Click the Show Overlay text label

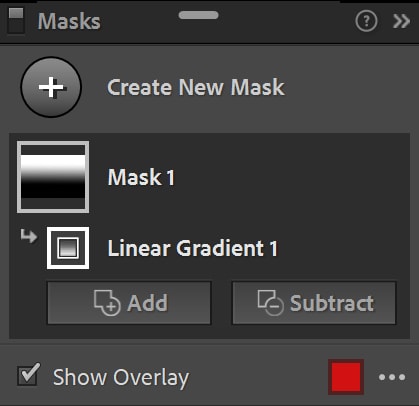click(x=121, y=378)
